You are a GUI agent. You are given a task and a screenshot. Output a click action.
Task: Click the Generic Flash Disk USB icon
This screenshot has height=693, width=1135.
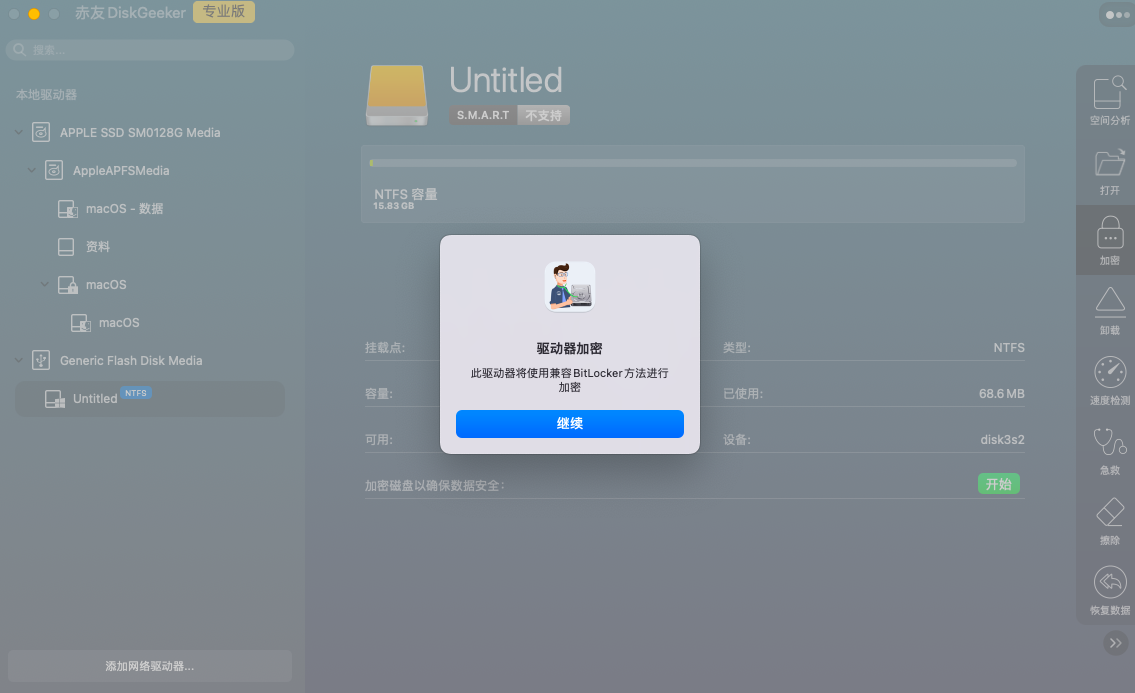pyautogui.click(x=41, y=360)
